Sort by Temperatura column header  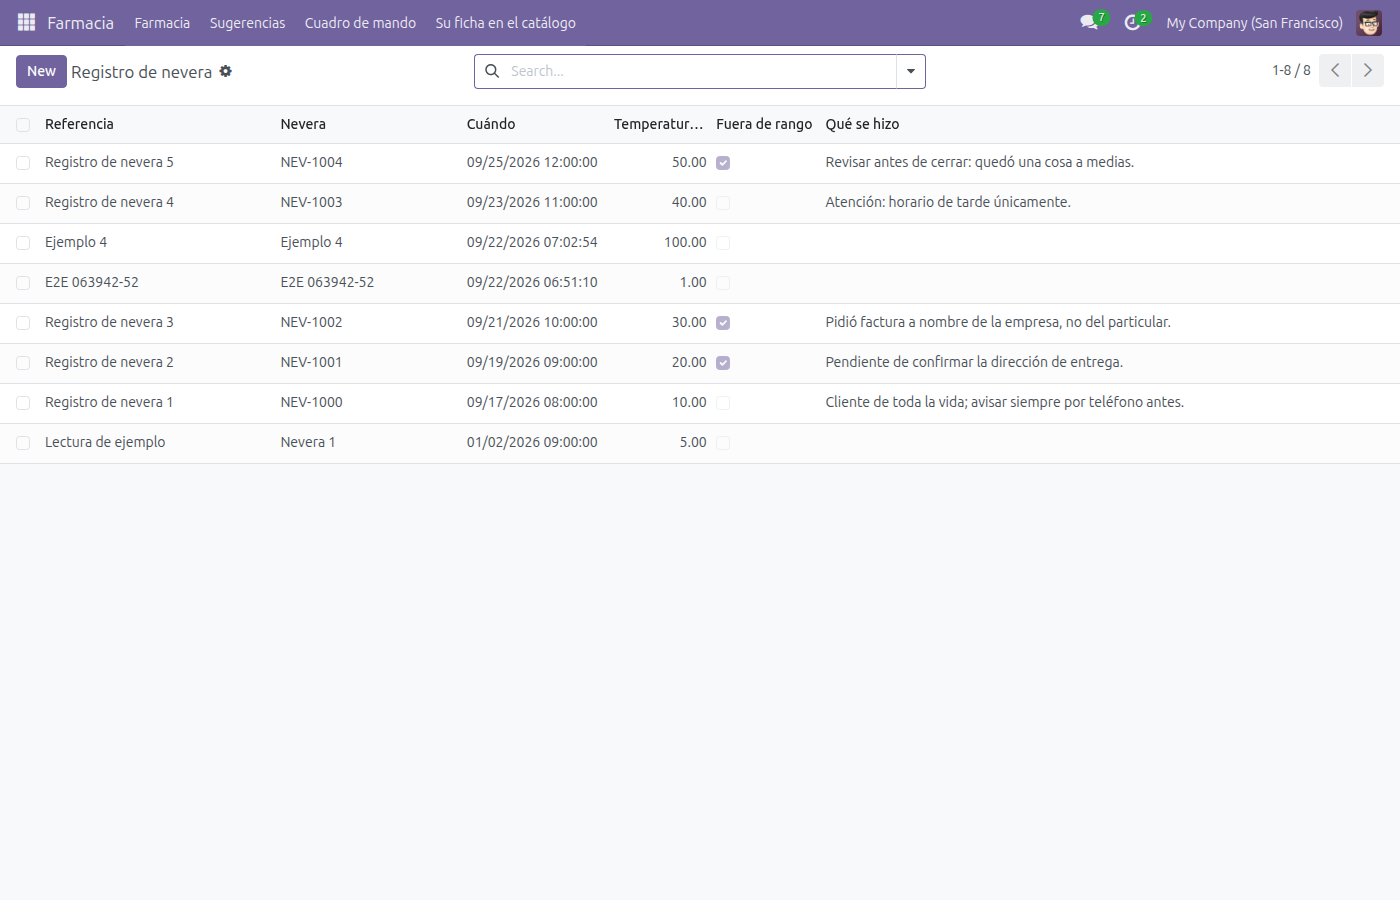point(658,124)
